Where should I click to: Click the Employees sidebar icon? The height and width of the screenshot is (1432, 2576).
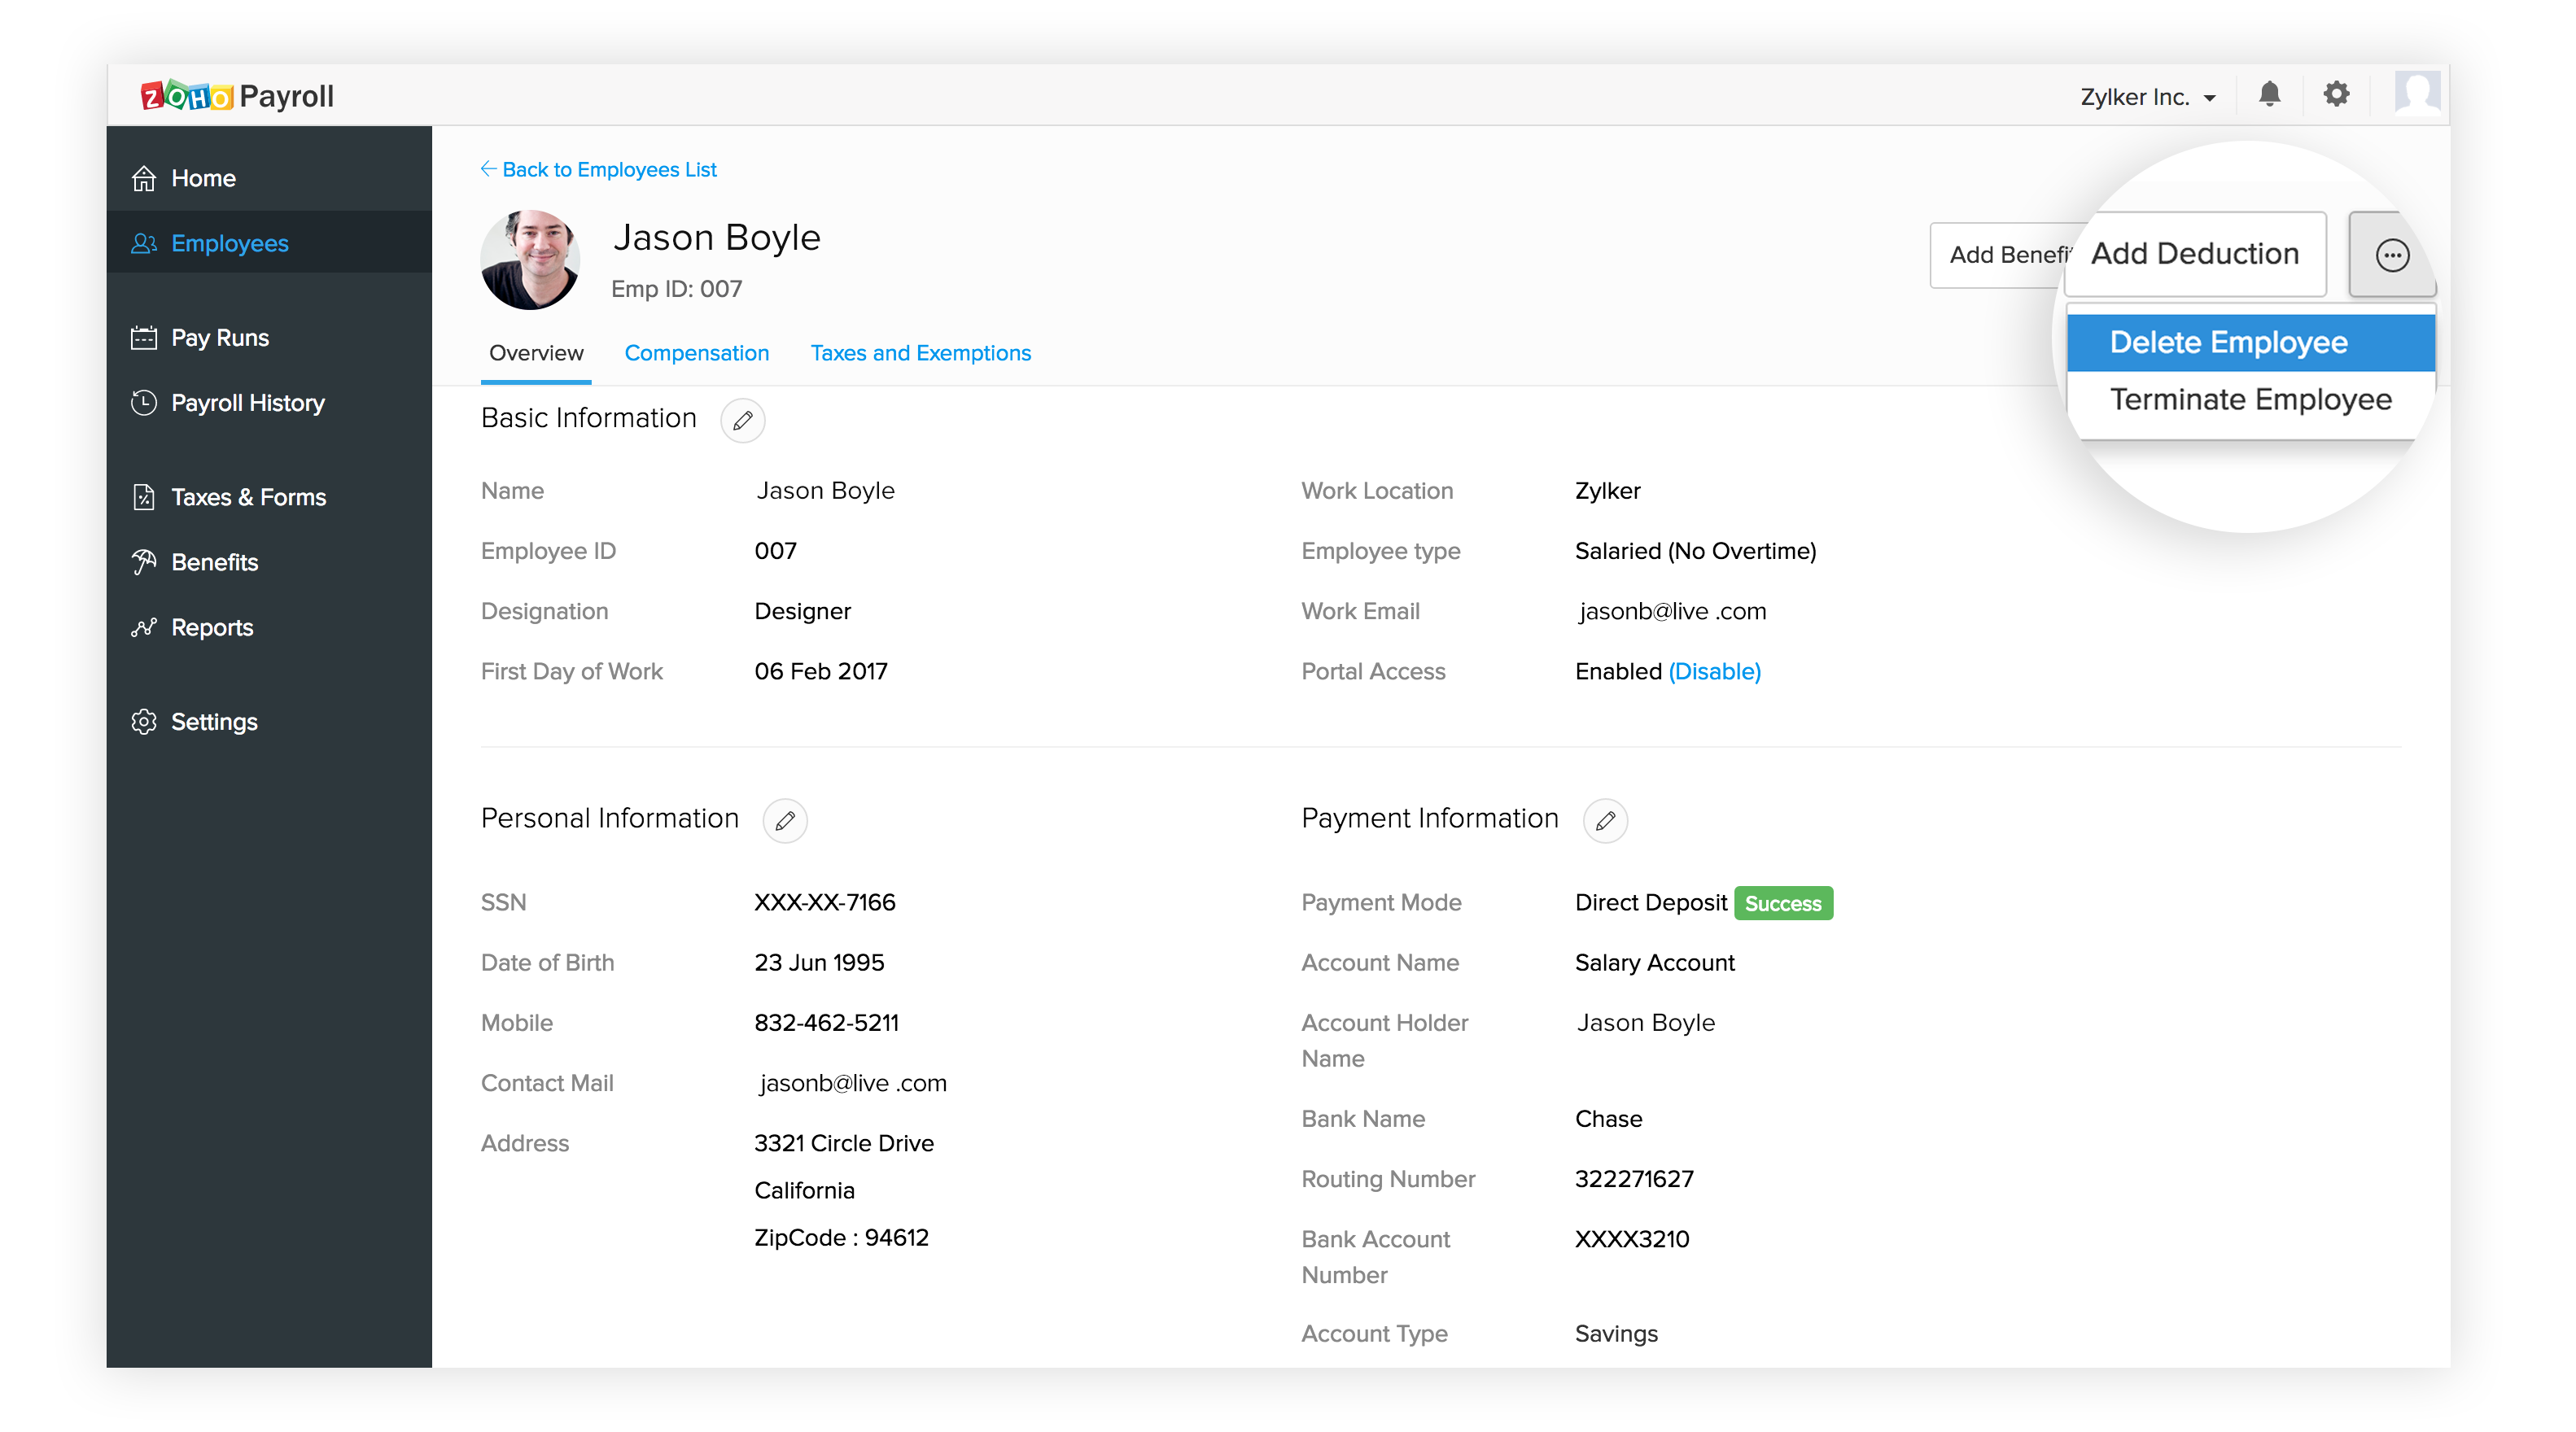point(145,243)
